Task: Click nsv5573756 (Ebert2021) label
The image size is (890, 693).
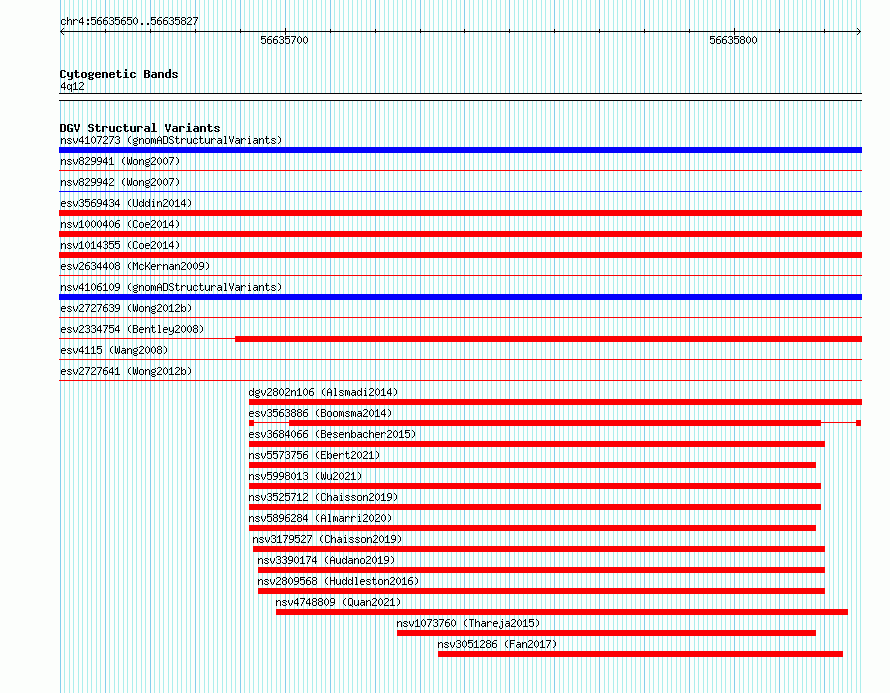Action: pyautogui.click(x=314, y=455)
